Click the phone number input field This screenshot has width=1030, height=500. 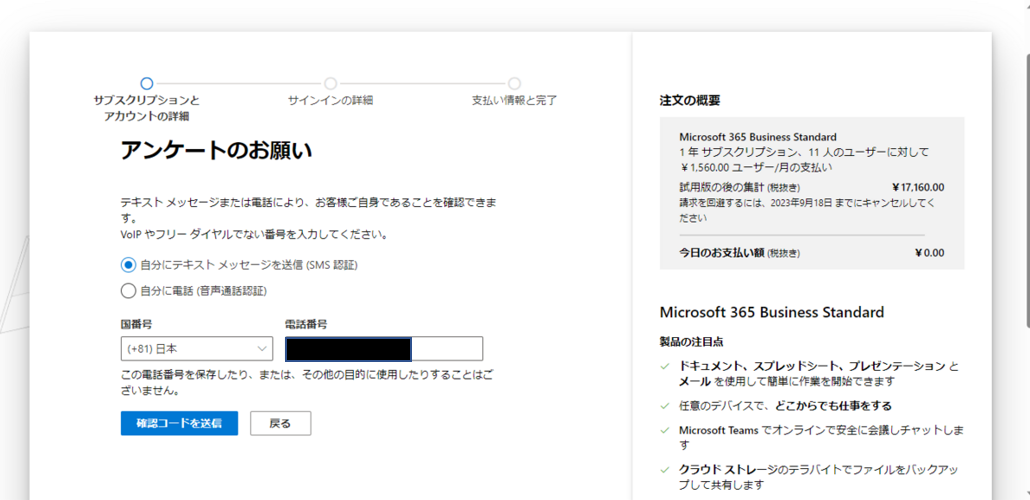click(x=384, y=349)
